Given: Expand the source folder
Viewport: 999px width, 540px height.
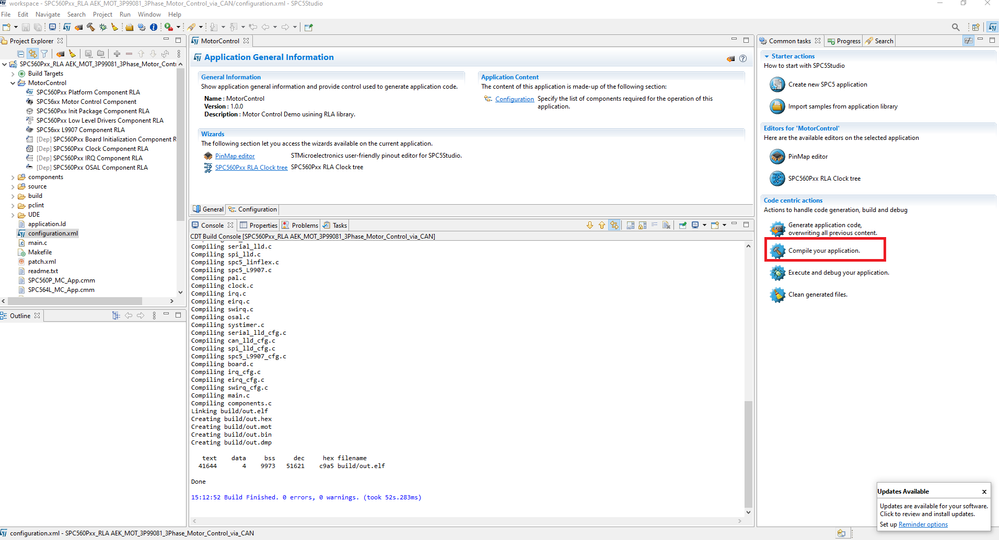Looking at the screenshot, I should coord(12,187).
